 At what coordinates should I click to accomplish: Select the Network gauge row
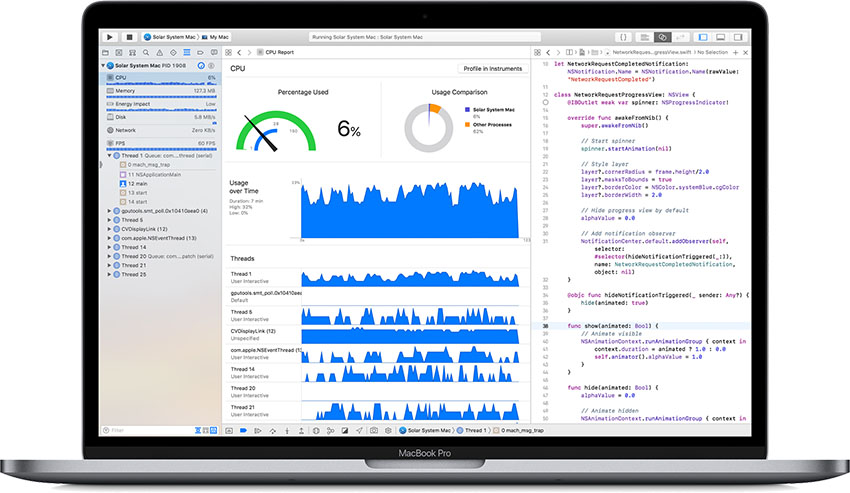[161, 131]
